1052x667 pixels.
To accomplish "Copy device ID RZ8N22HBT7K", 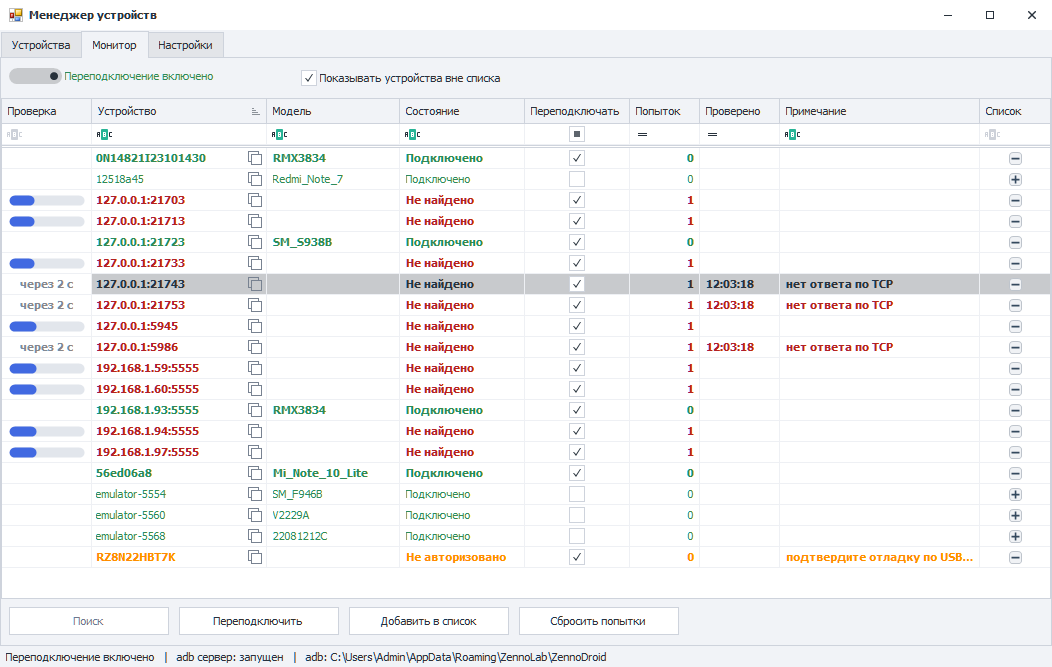I will (x=255, y=557).
